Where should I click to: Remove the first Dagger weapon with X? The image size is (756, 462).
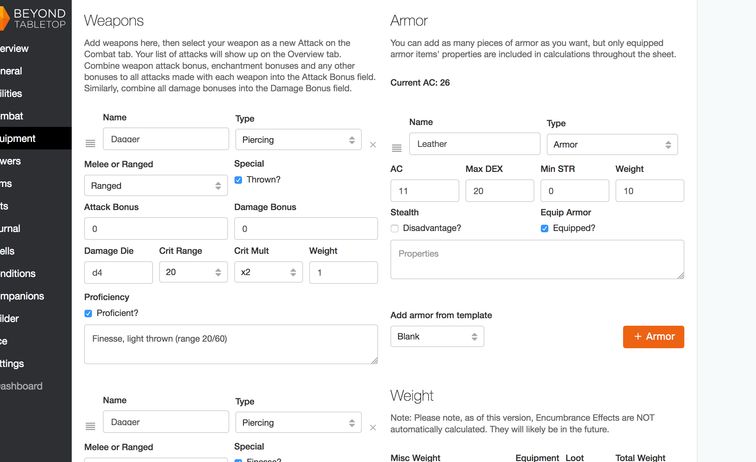click(373, 145)
